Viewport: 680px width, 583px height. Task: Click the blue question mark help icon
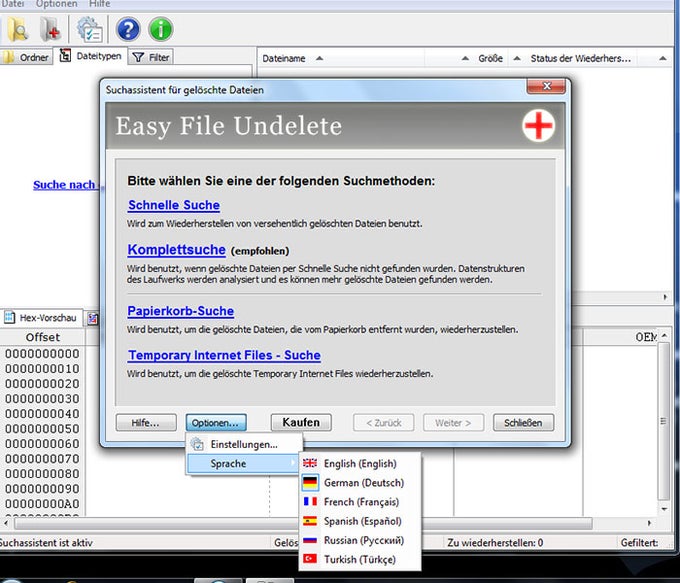click(128, 29)
